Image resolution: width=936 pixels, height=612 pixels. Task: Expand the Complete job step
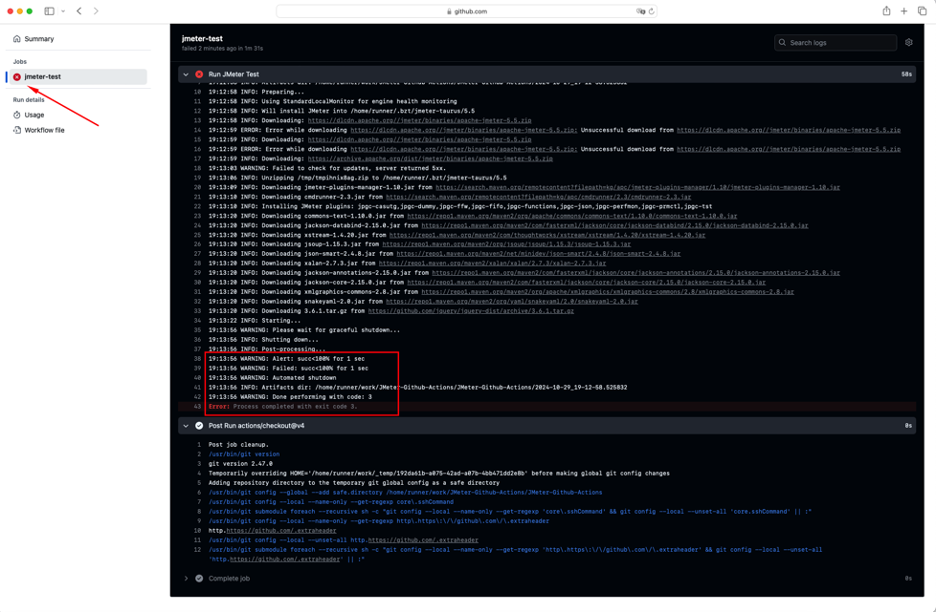[186, 579]
